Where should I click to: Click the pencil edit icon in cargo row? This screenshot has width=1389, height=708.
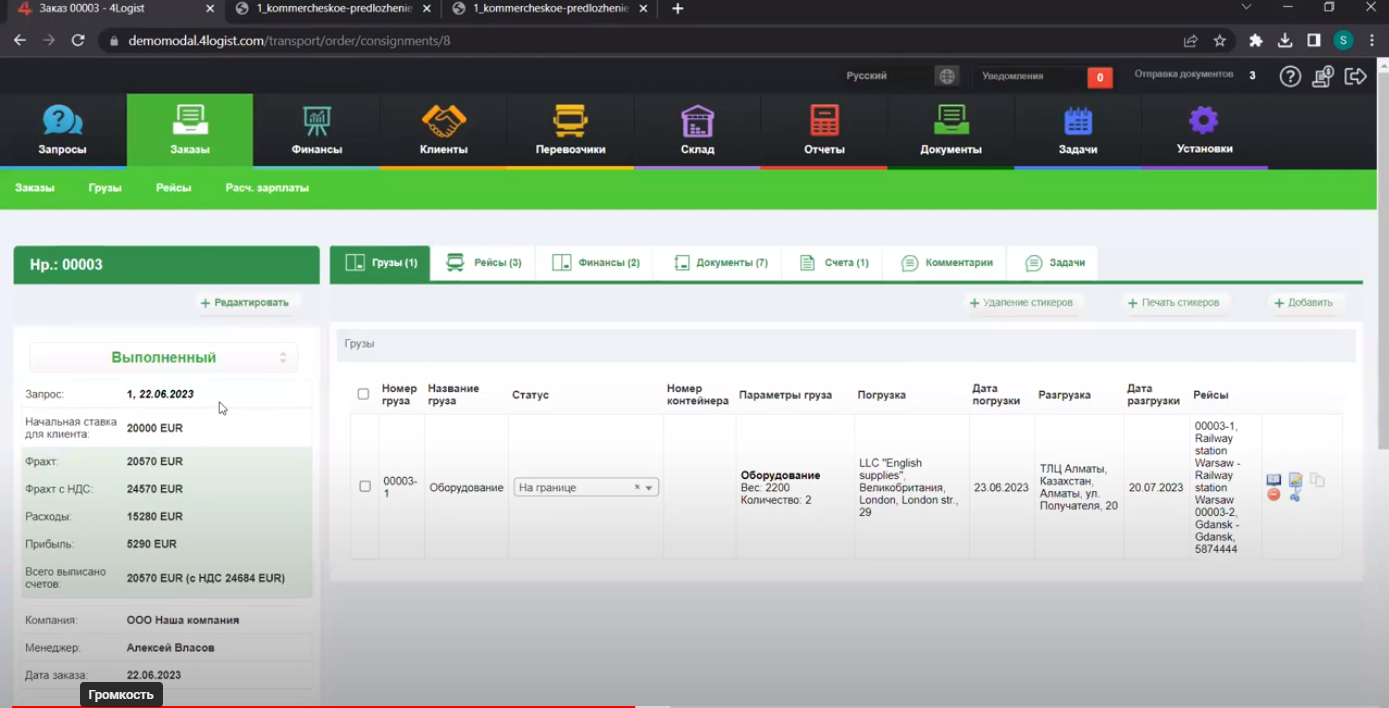(1295, 480)
